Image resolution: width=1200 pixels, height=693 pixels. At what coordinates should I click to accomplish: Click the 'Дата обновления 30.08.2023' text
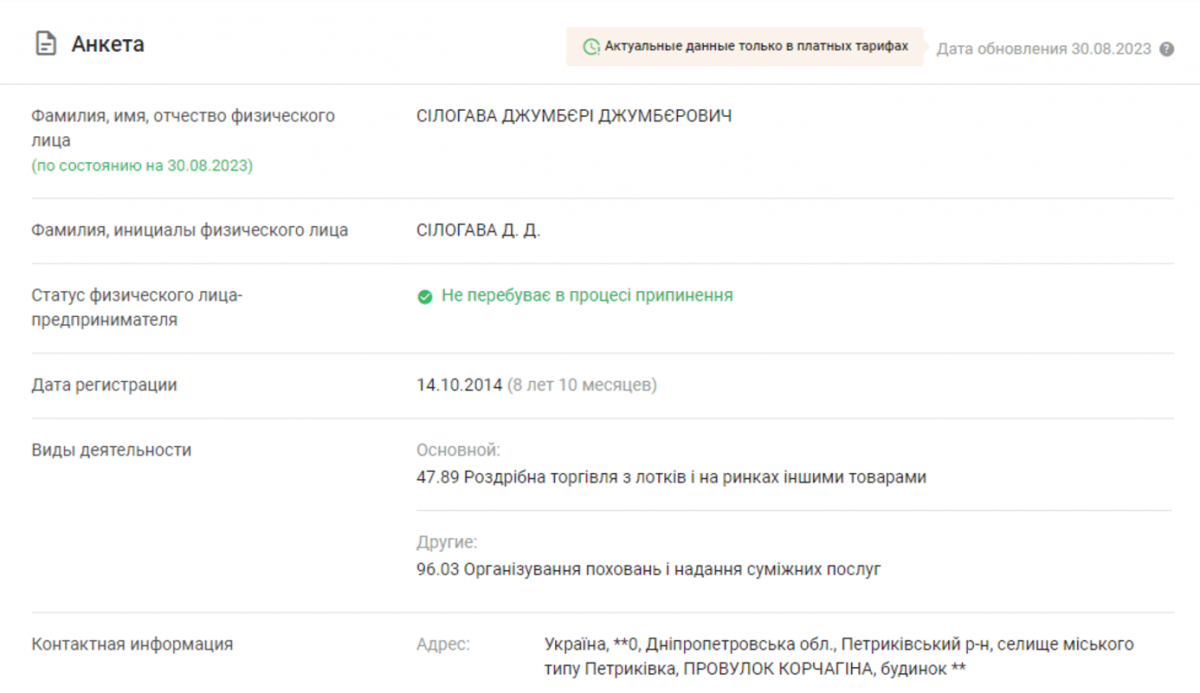pos(1043,49)
